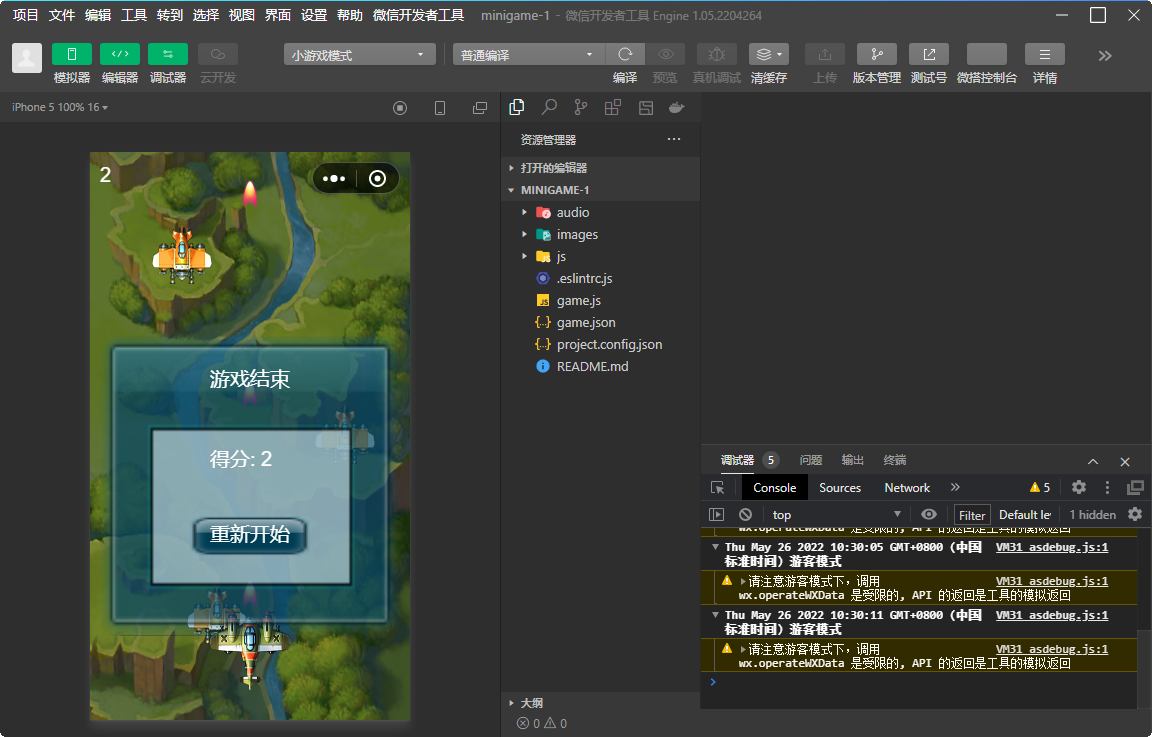1152x737 pixels.
Task: Open the 编辑 menu
Action: [98, 15]
